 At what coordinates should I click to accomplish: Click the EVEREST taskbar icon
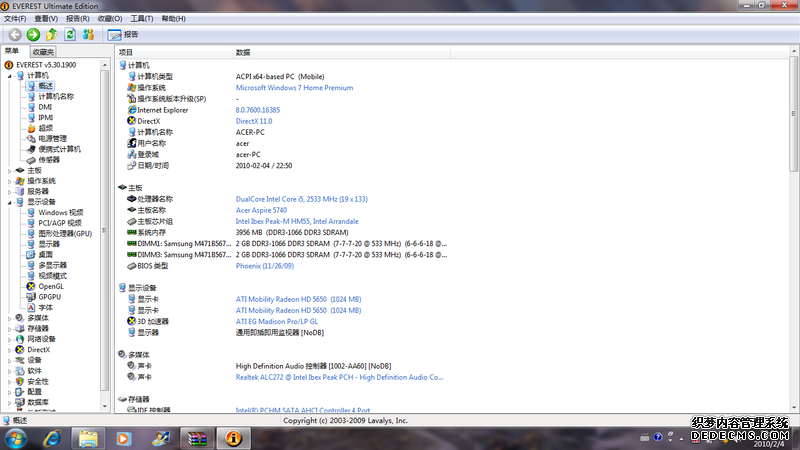coord(234,438)
